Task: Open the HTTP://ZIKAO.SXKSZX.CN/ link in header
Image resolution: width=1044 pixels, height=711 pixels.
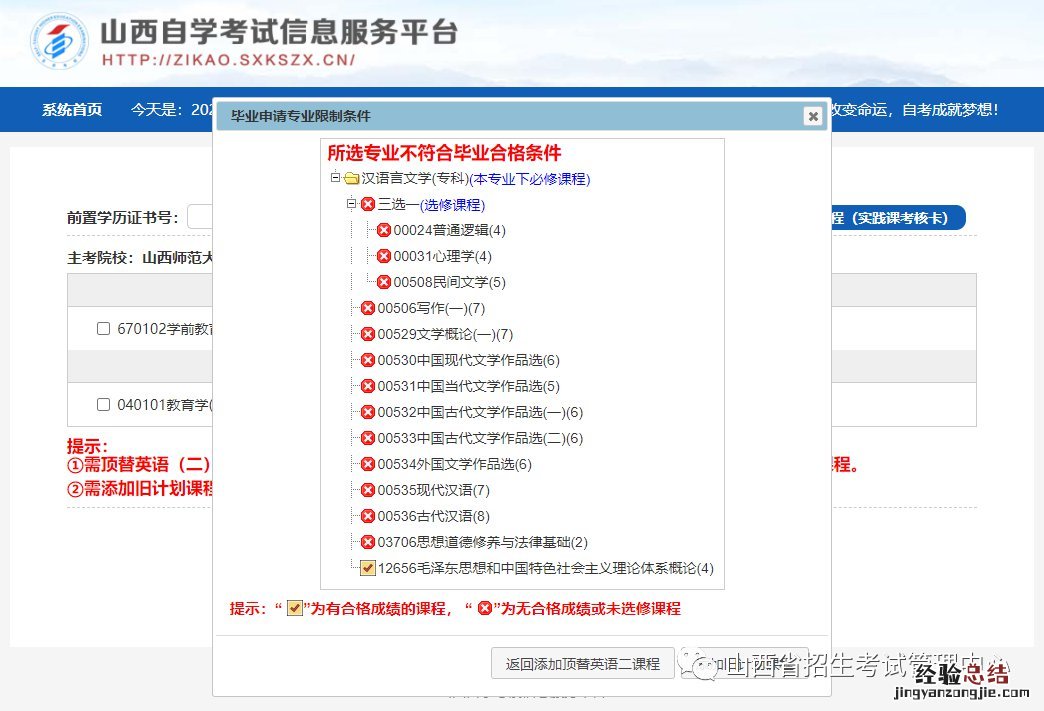Action: click(x=229, y=59)
